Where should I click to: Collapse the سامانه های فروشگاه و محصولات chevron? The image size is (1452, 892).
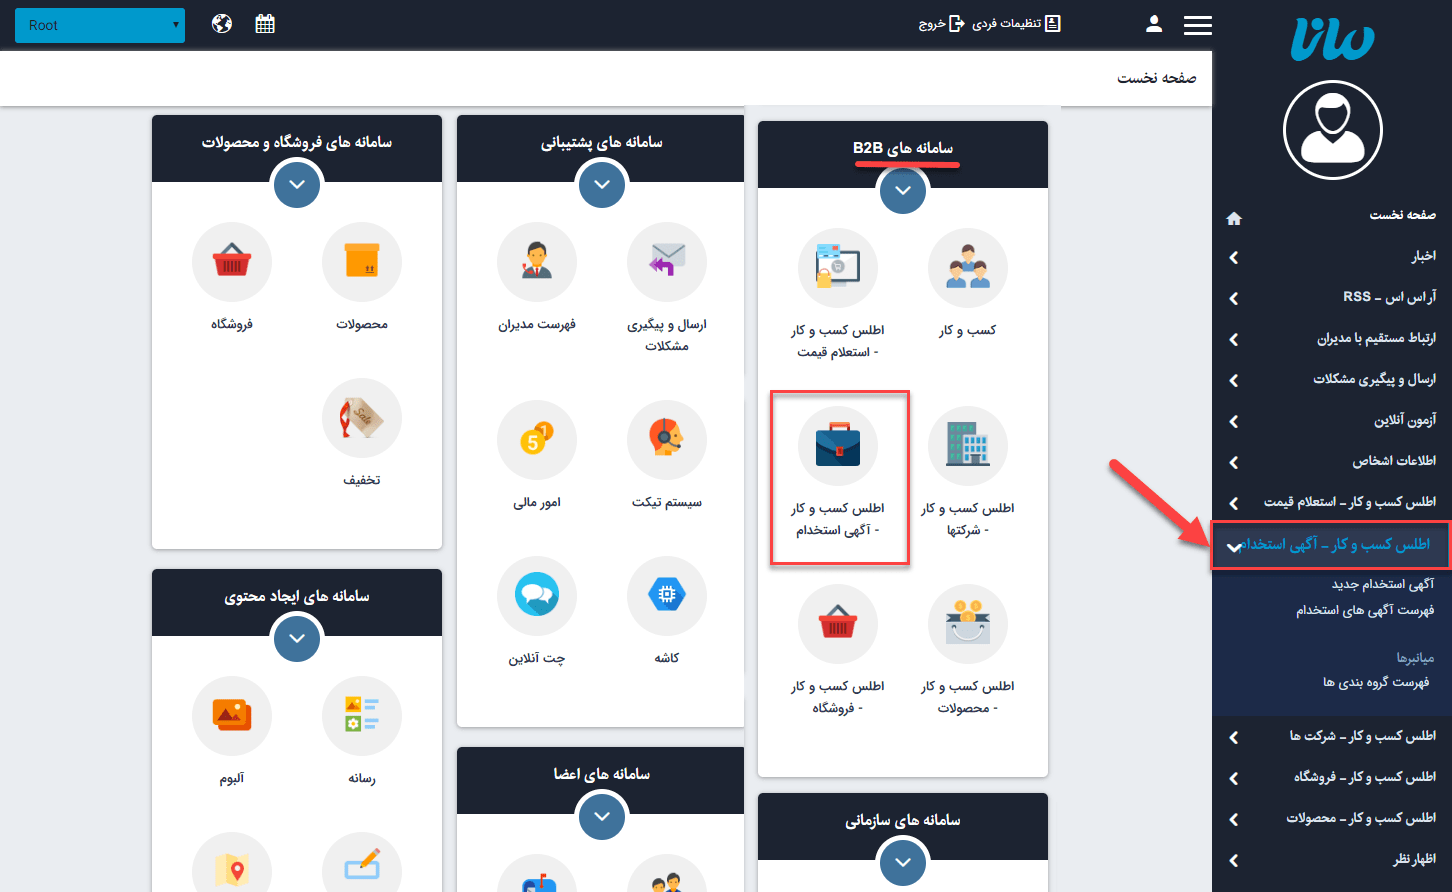296,185
